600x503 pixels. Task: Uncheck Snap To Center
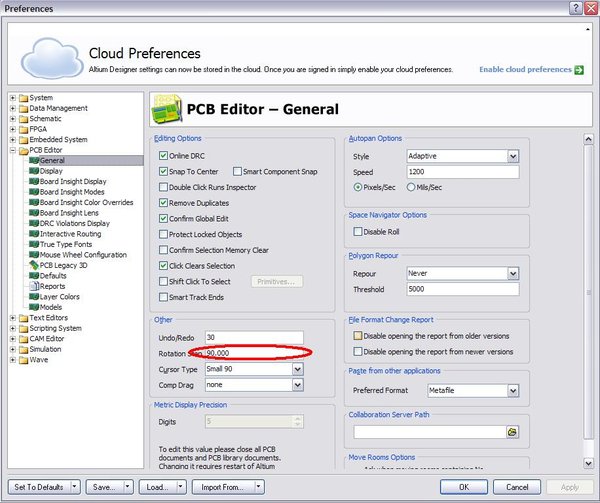pos(163,171)
